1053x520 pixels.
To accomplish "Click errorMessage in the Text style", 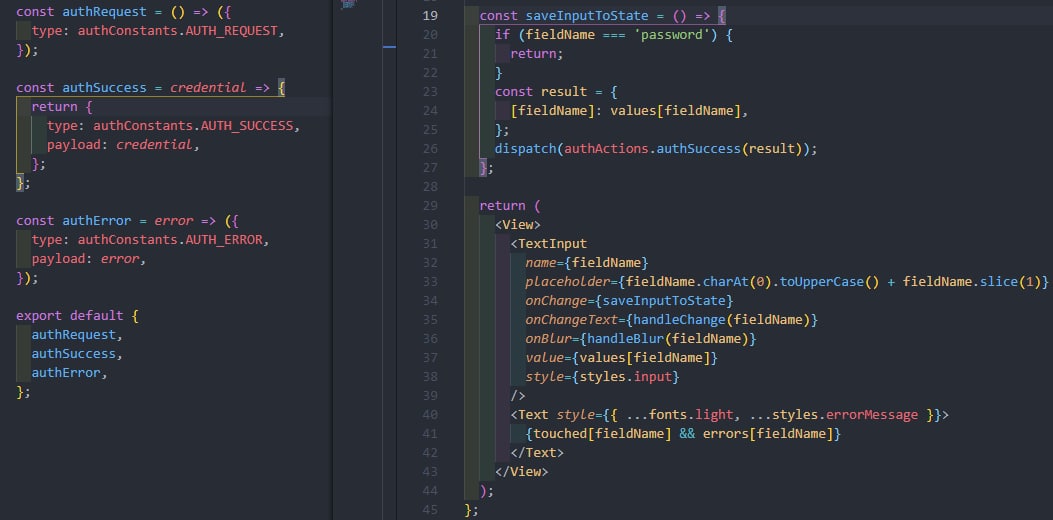I will coord(872,415).
